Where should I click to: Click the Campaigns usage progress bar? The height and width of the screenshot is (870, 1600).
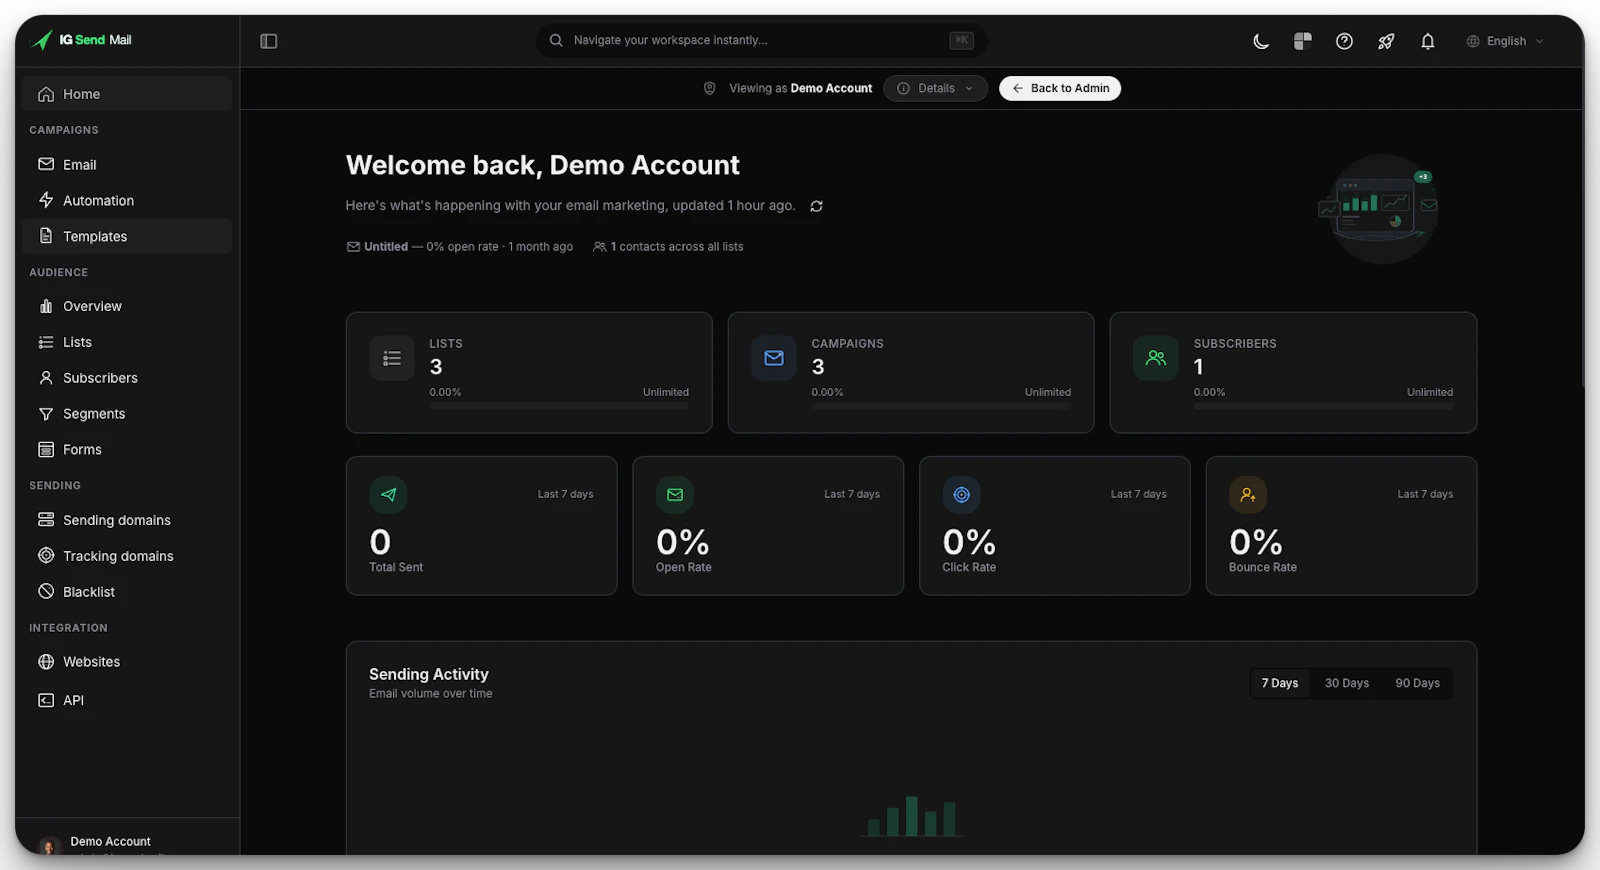pos(941,406)
